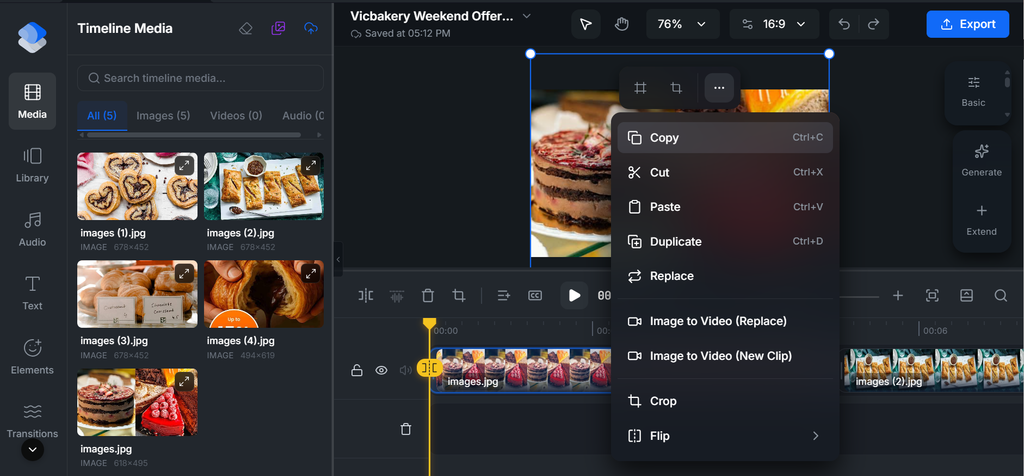Toggle track mute speaker icon
Image resolution: width=1024 pixels, height=476 pixels.
406,370
